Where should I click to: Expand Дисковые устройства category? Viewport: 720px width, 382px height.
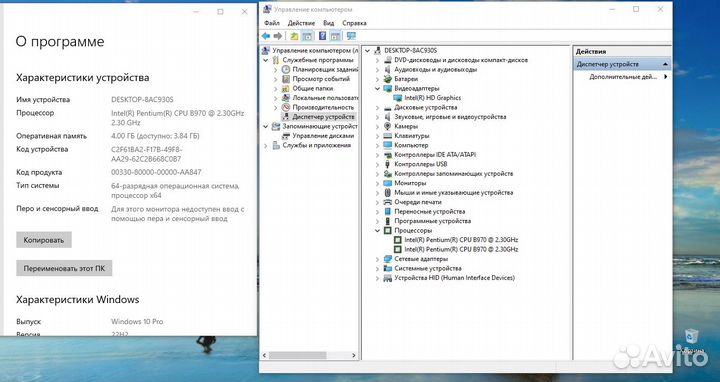coord(377,107)
